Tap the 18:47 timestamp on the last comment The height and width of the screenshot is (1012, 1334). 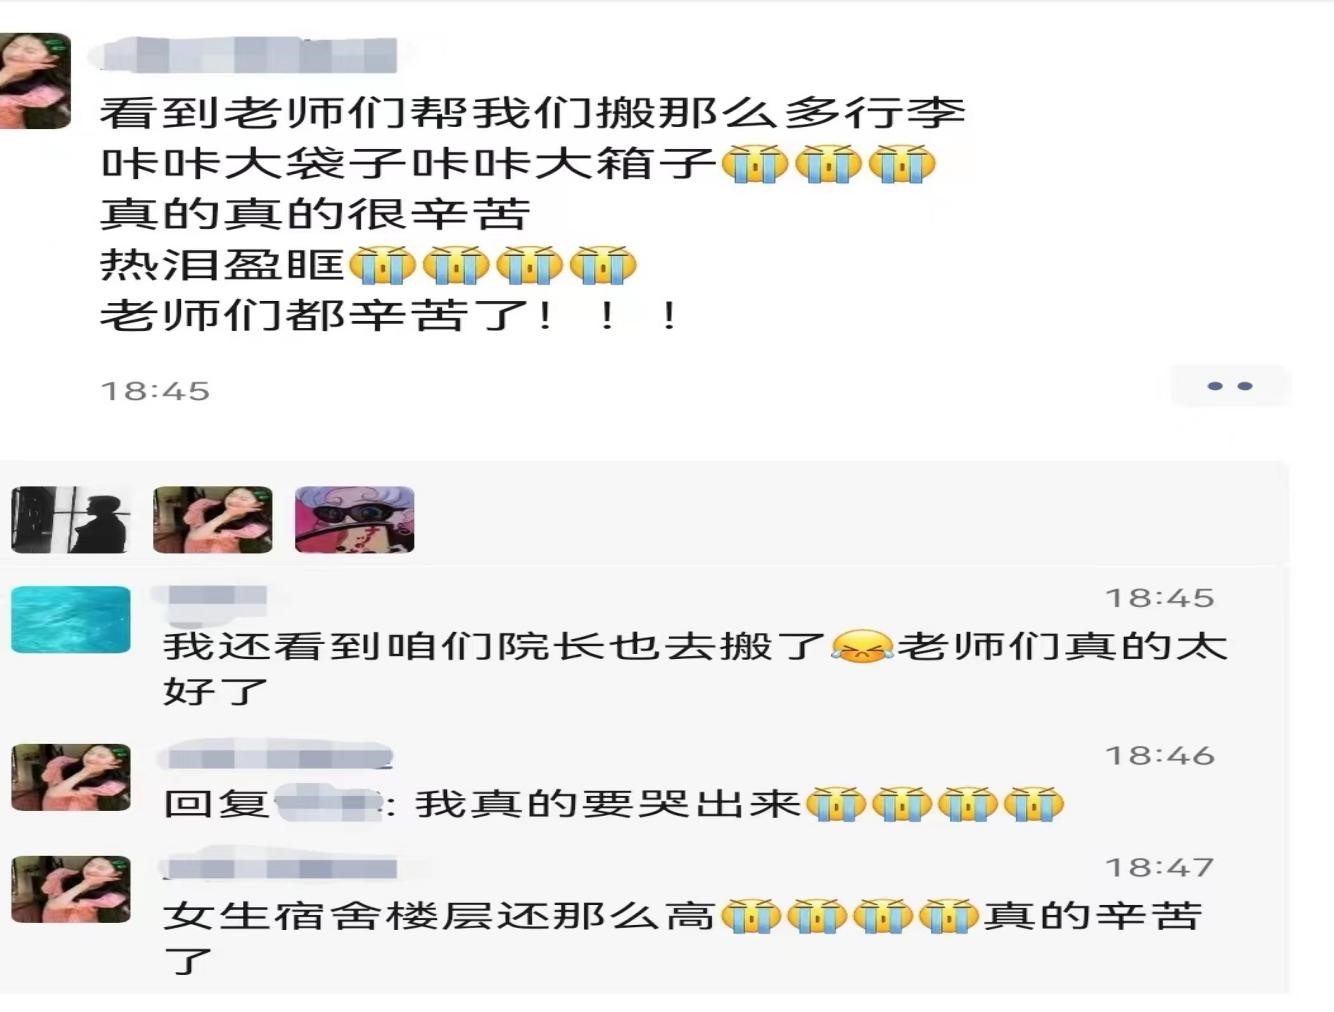tap(1159, 867)
